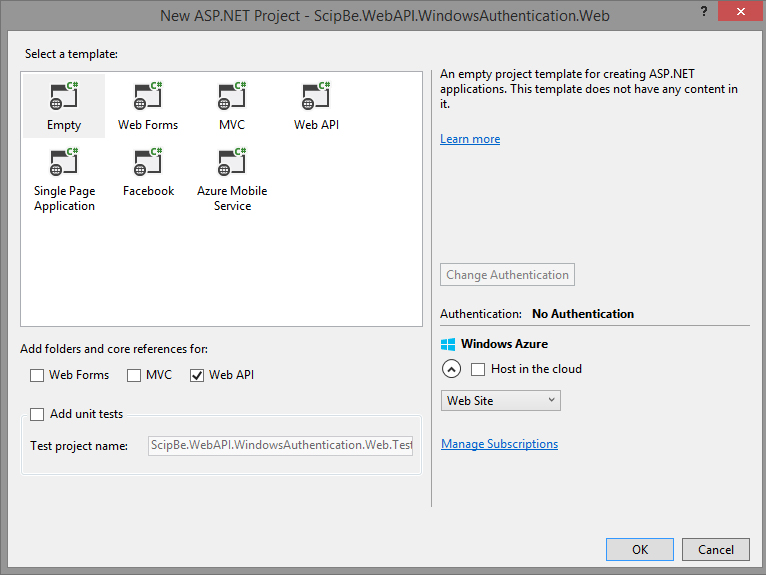Open the Manage Subscriptions link
This screenshot has height=575, width=766.
[x=499, y=444]
